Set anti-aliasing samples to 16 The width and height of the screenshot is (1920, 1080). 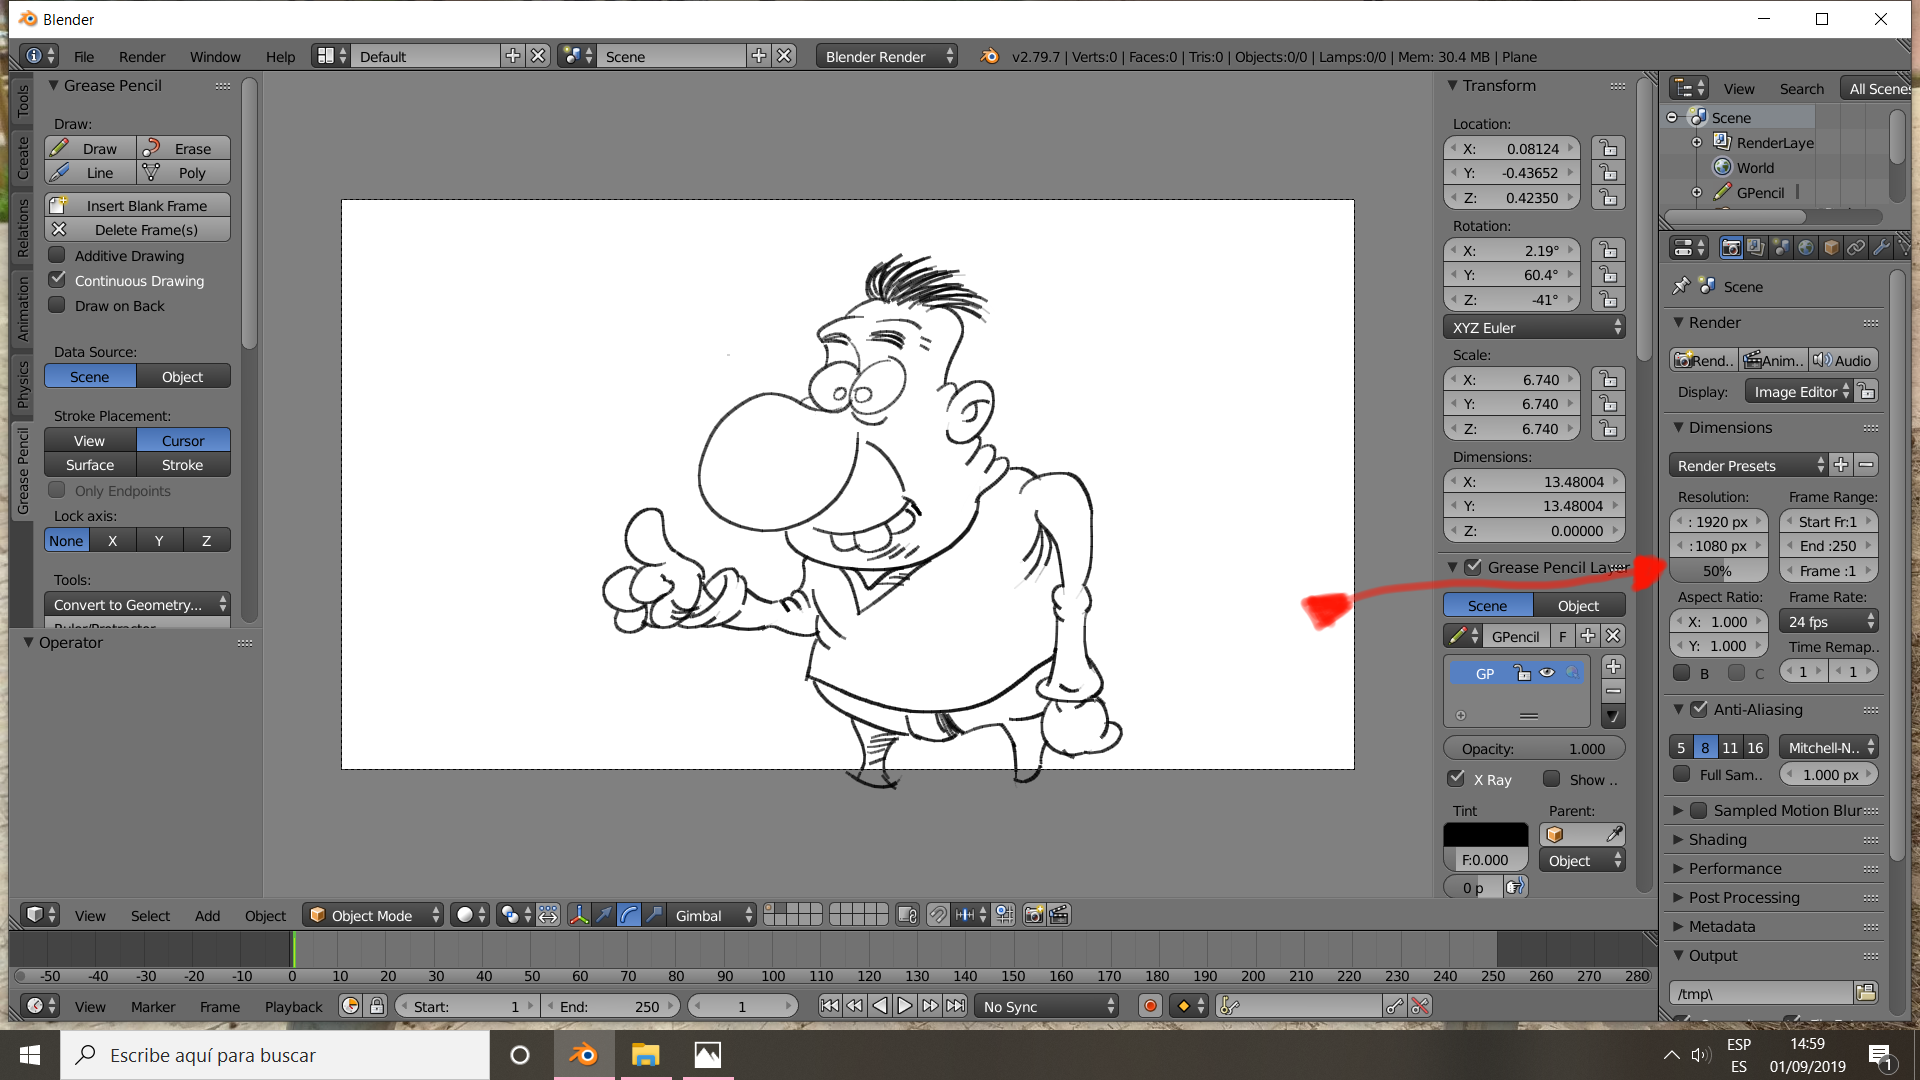coord(1755,747)
